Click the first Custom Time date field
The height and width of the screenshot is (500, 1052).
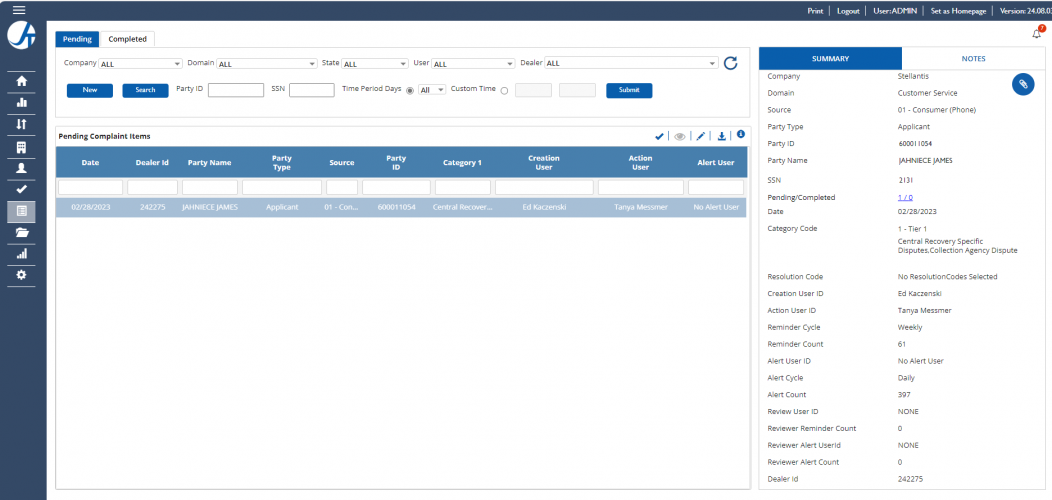tap(533, 90)
